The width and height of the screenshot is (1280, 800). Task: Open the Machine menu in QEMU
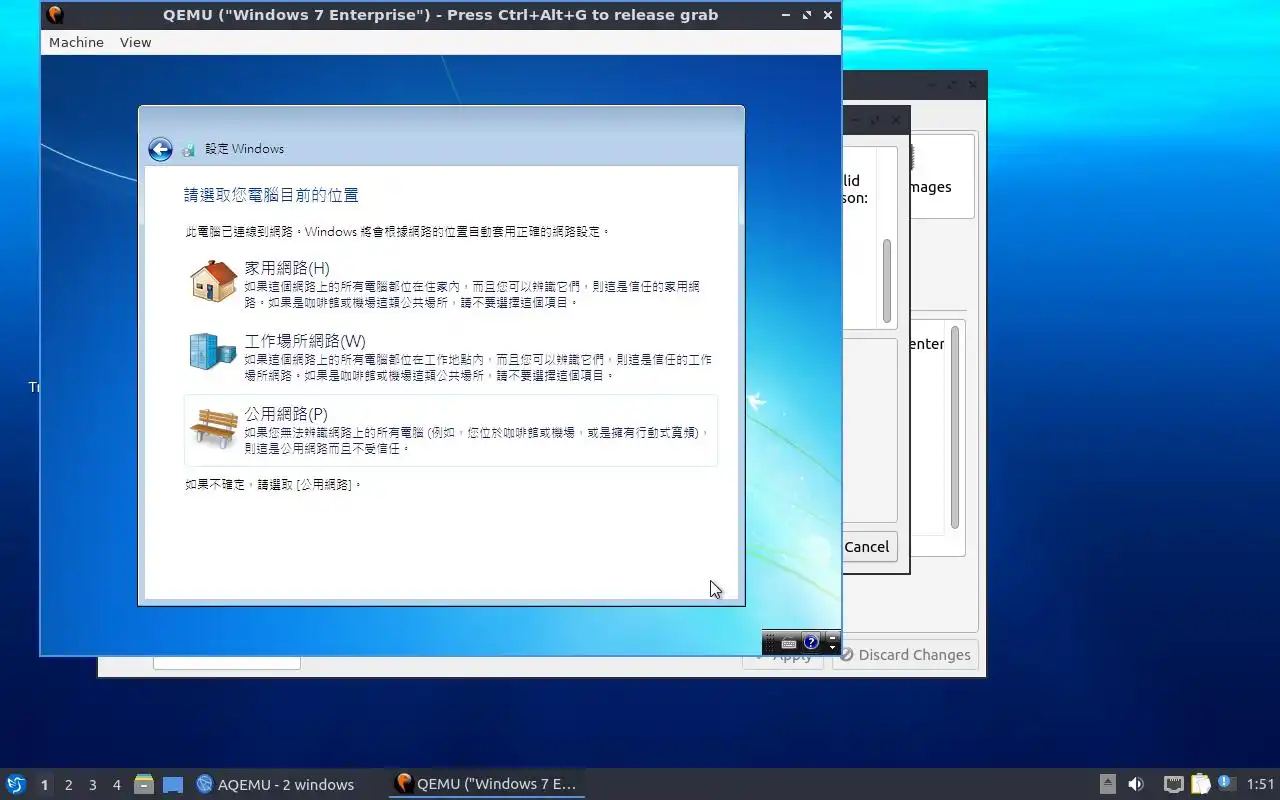(x=76, y=42)
